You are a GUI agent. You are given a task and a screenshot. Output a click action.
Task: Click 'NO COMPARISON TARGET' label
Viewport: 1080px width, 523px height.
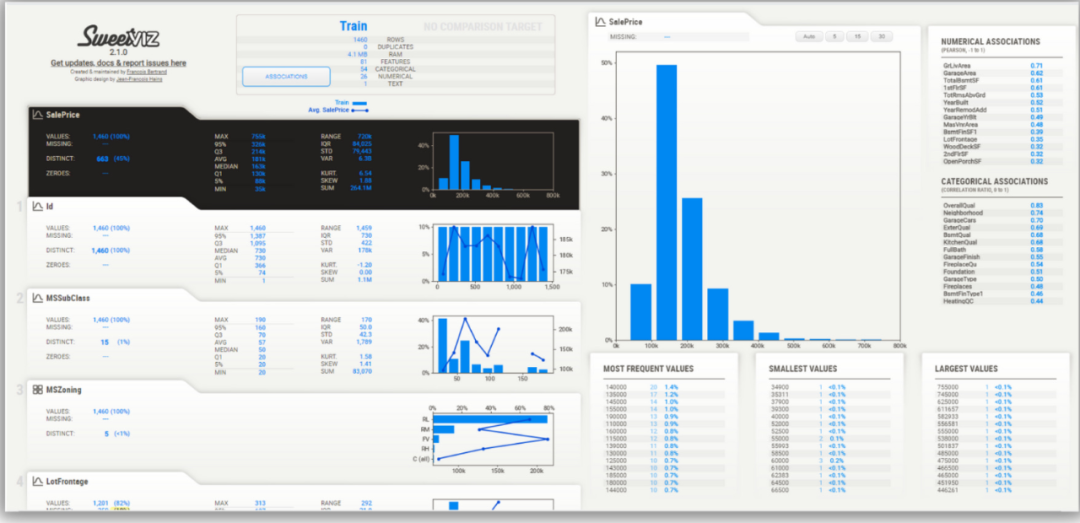(x=482, y=27)
